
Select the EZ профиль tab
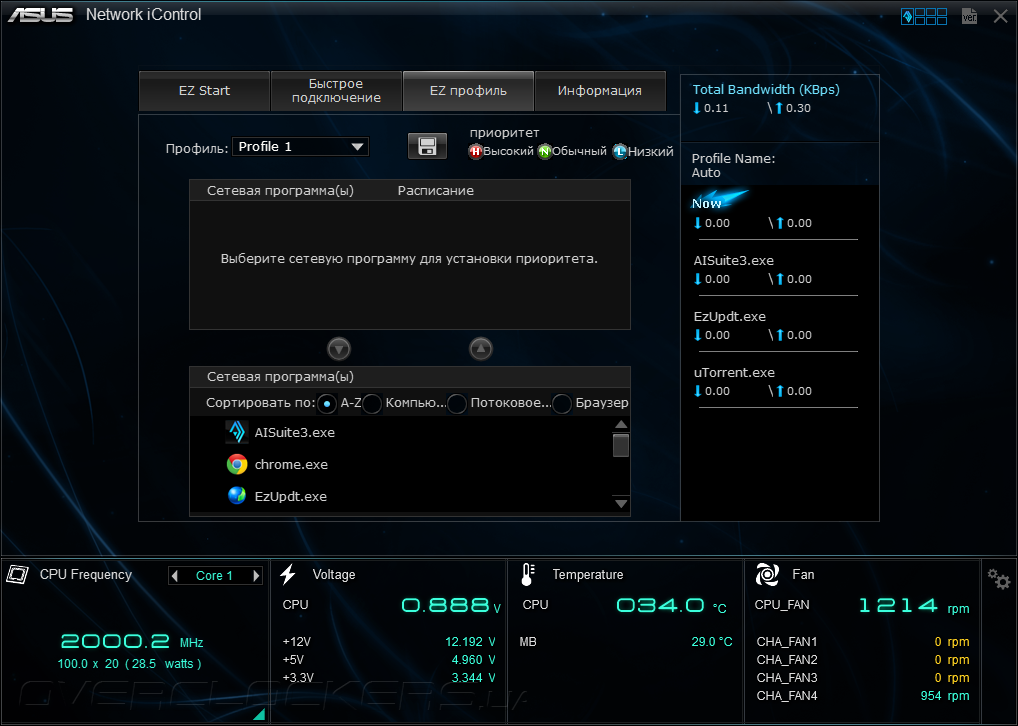pos(468,91)
